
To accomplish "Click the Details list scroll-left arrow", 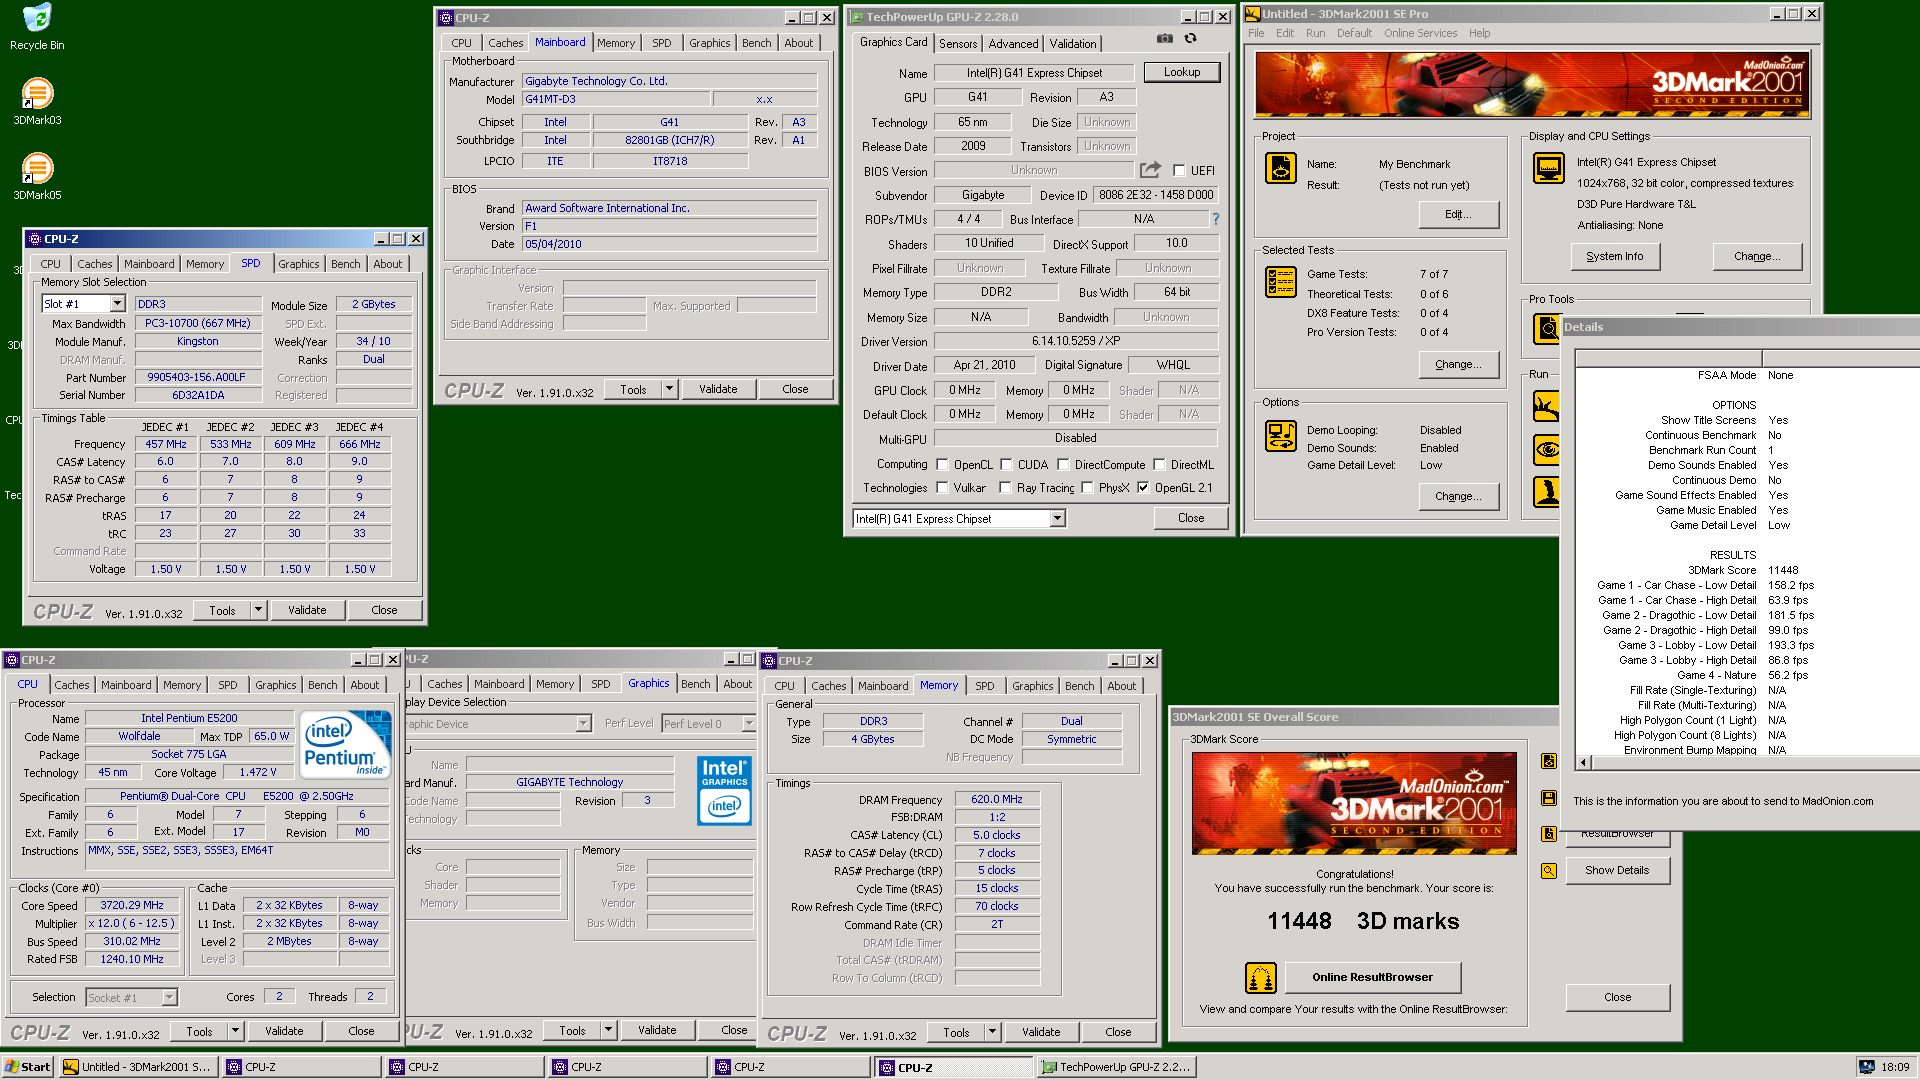I will coord(1583,763).
